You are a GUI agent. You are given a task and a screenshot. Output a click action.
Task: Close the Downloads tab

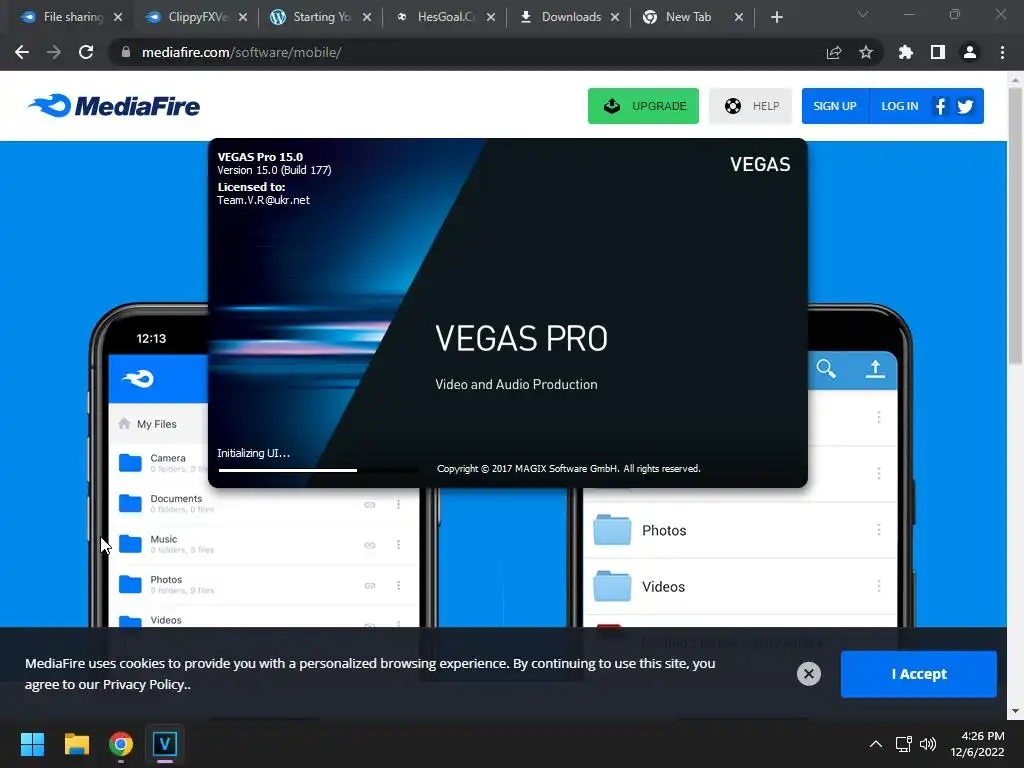click(x=615, y=18)
